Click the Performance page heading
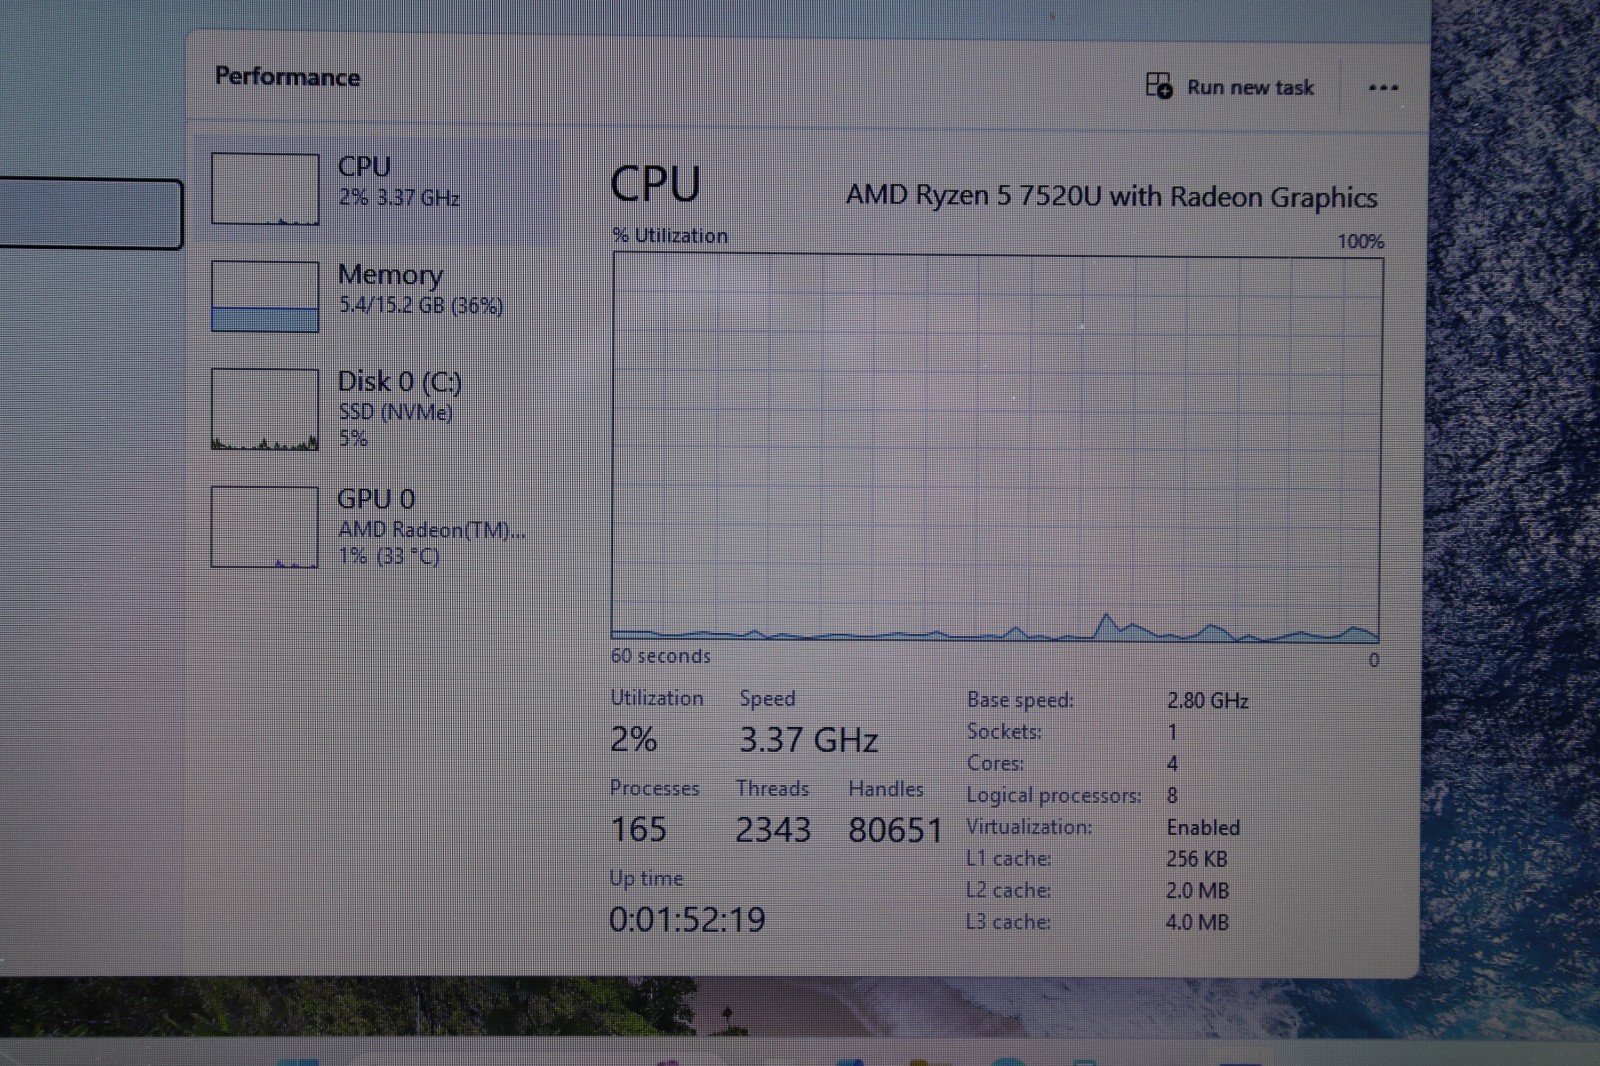Image resolution: width=1600 pixels, height=1066 pixels. [x=288, y=77]
